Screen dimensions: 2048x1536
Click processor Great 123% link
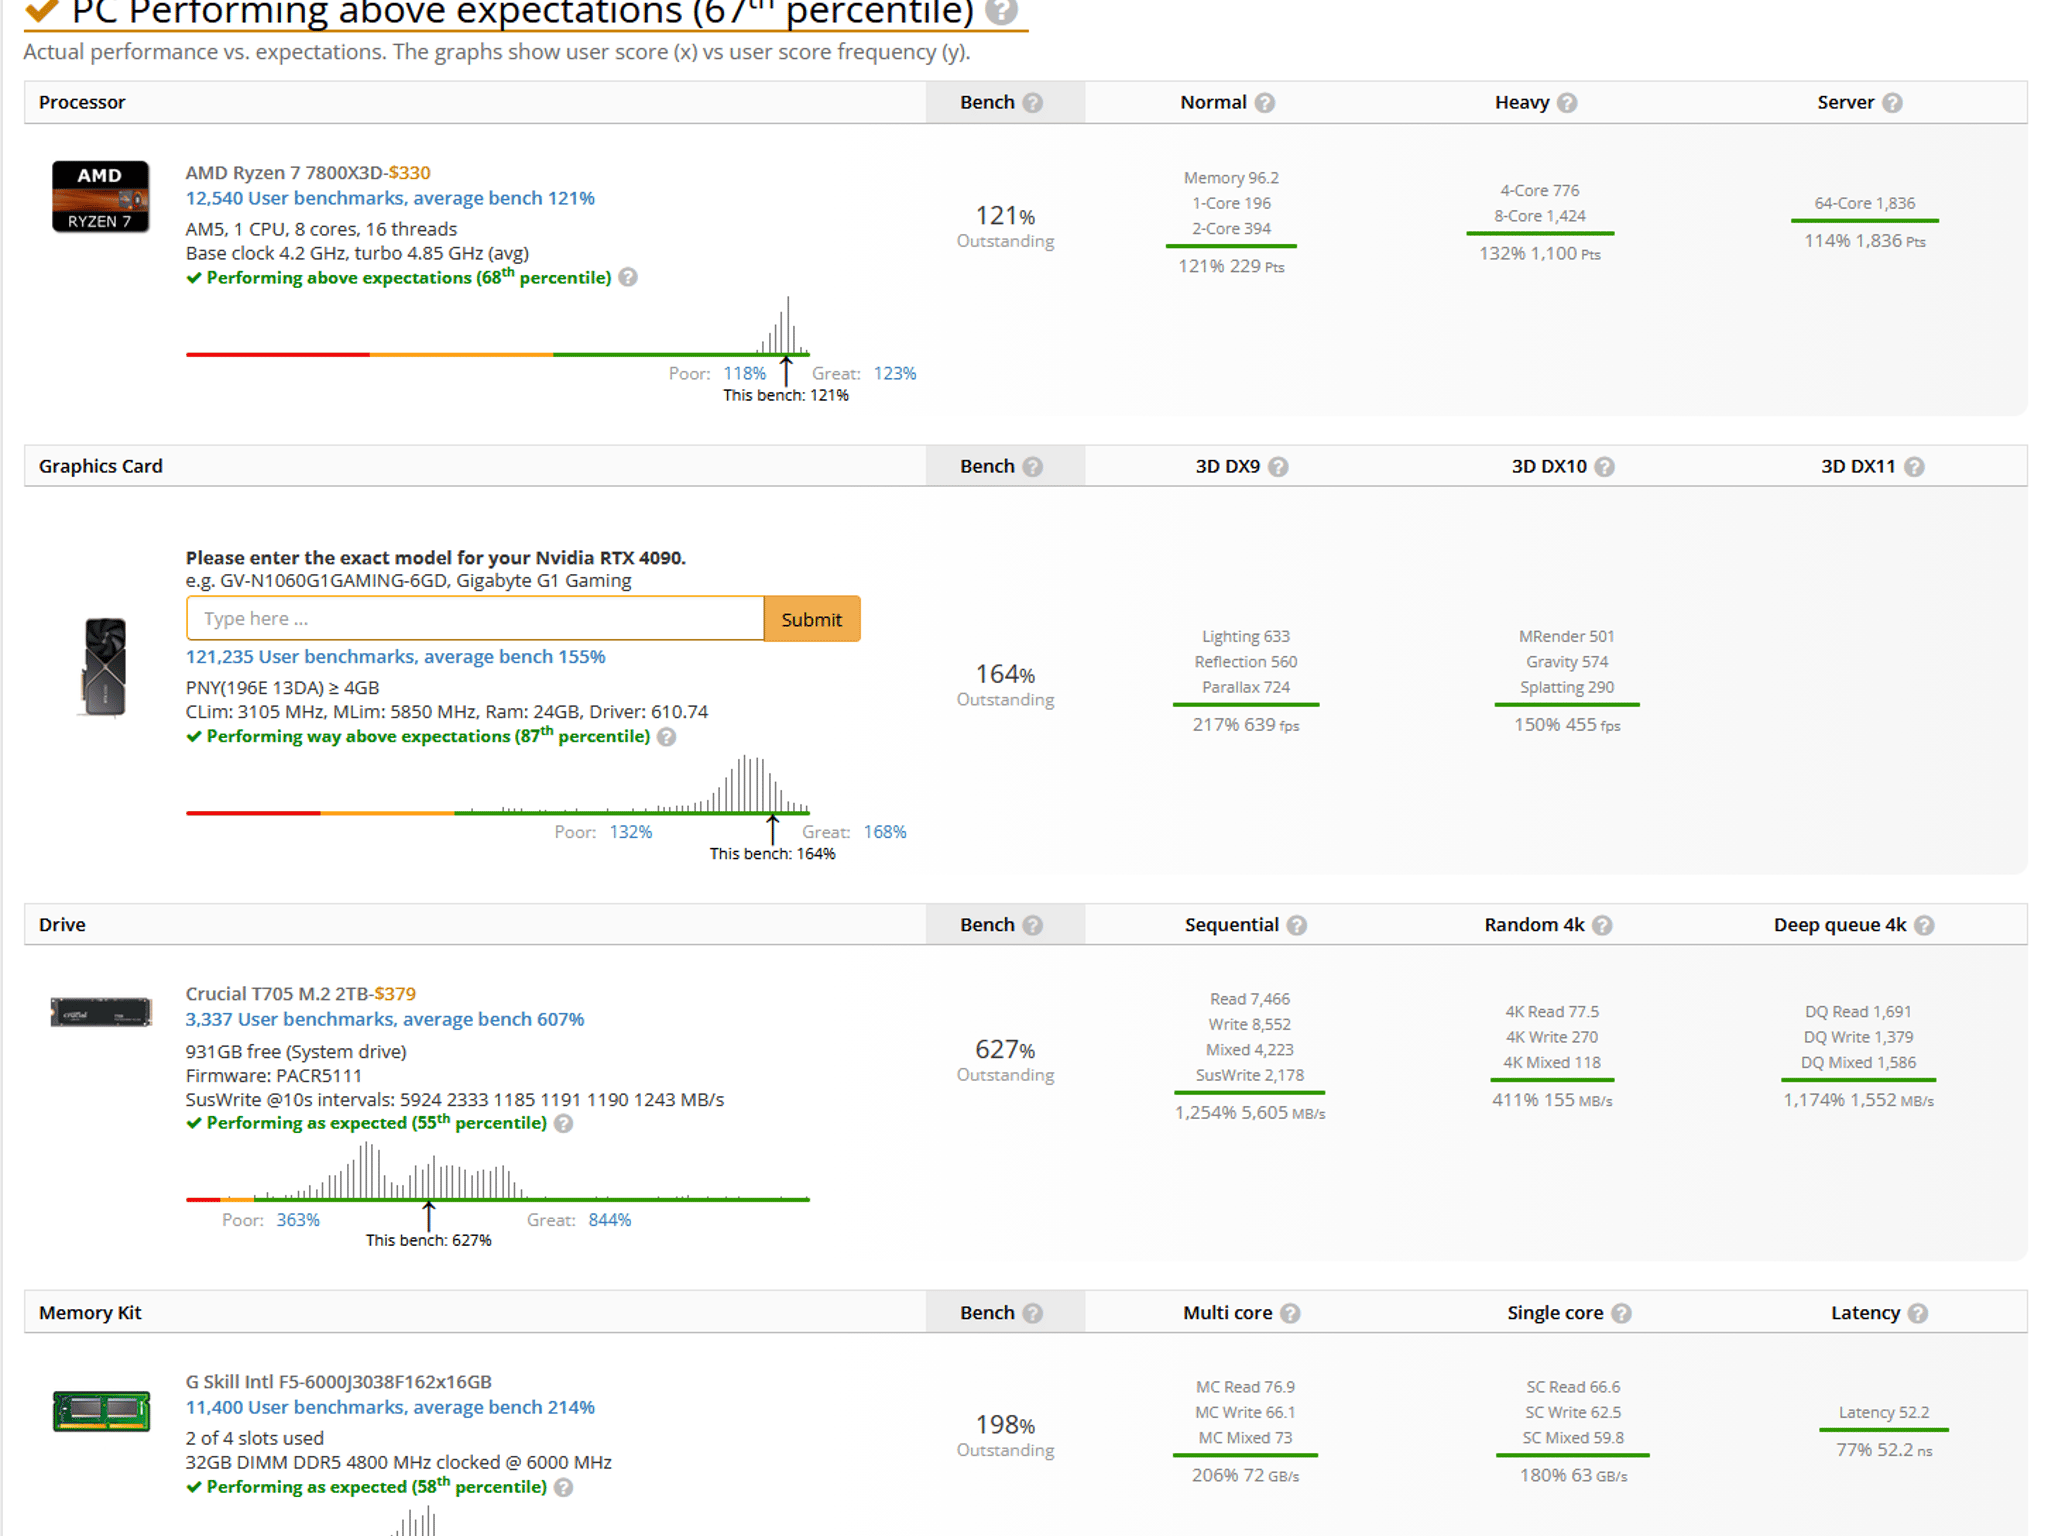(x=895, y=374)
